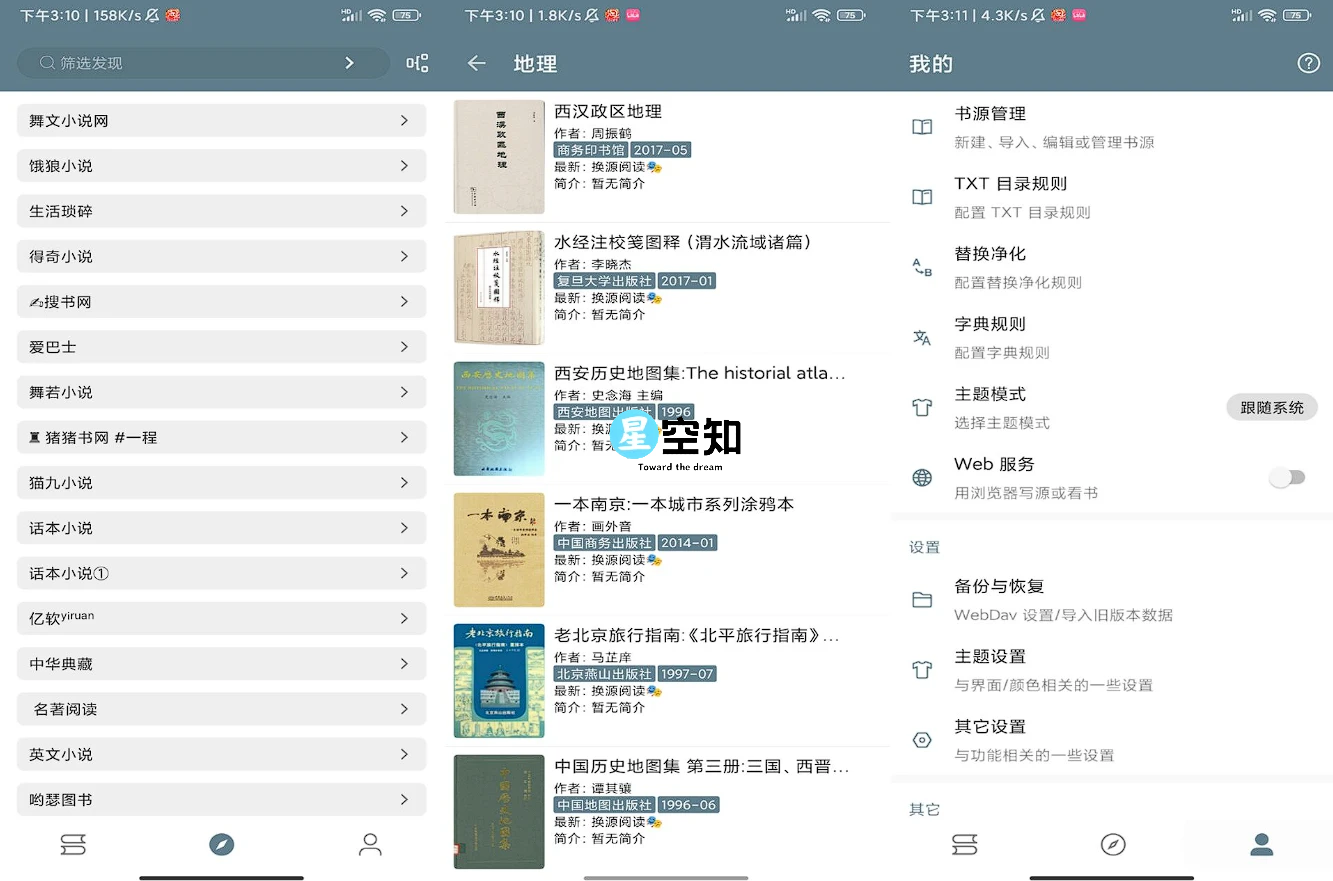1333x881 pixels.
Task: Toggle the Web 服务 switch
Action: [x=1287, y=477]
